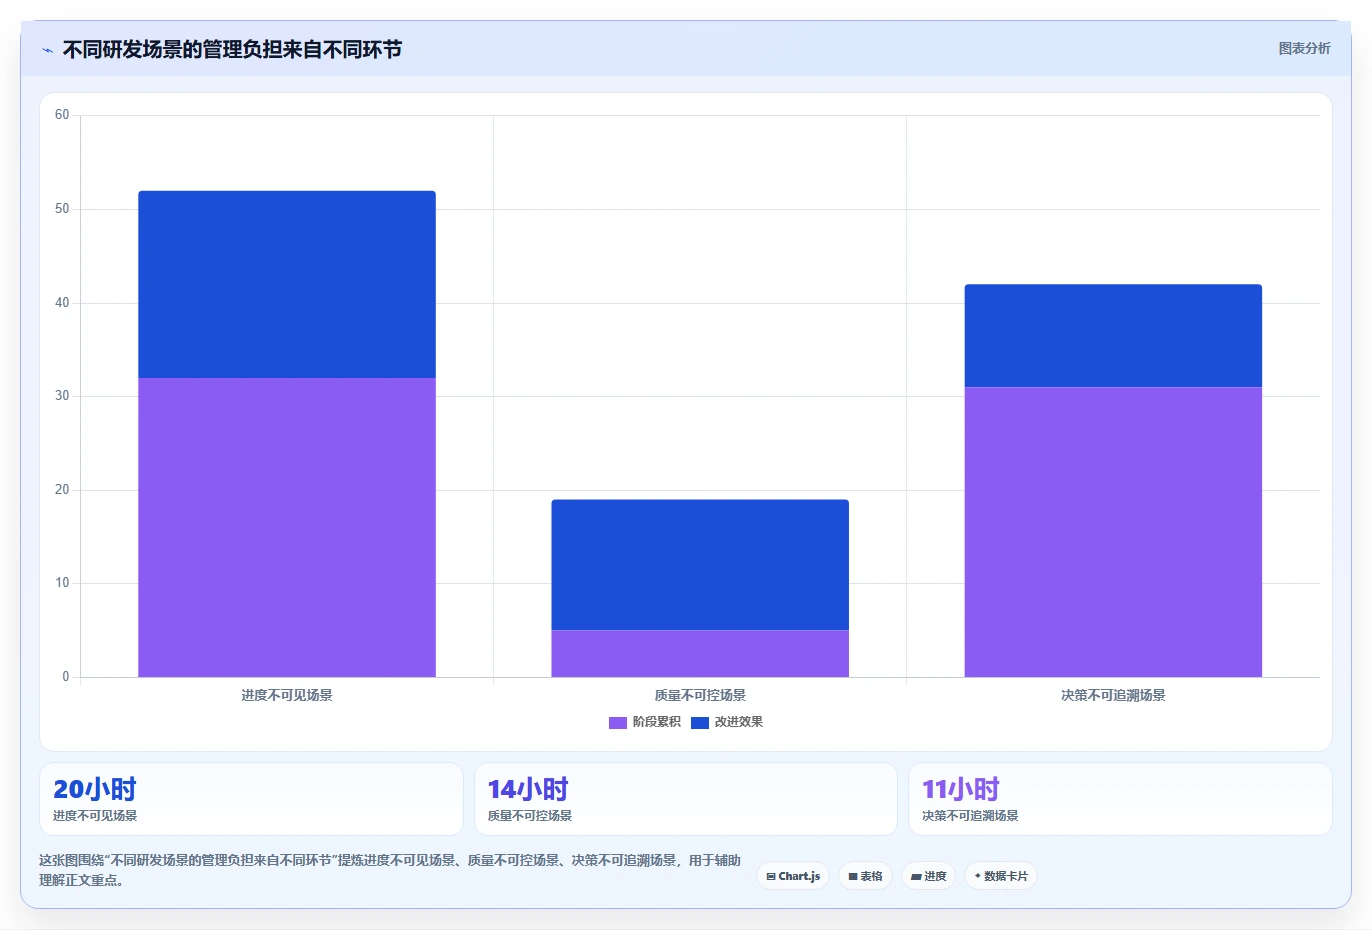Click the y-axis tick label 60
The width and height of the screenshot is (1372, 930).
[62, 115]
